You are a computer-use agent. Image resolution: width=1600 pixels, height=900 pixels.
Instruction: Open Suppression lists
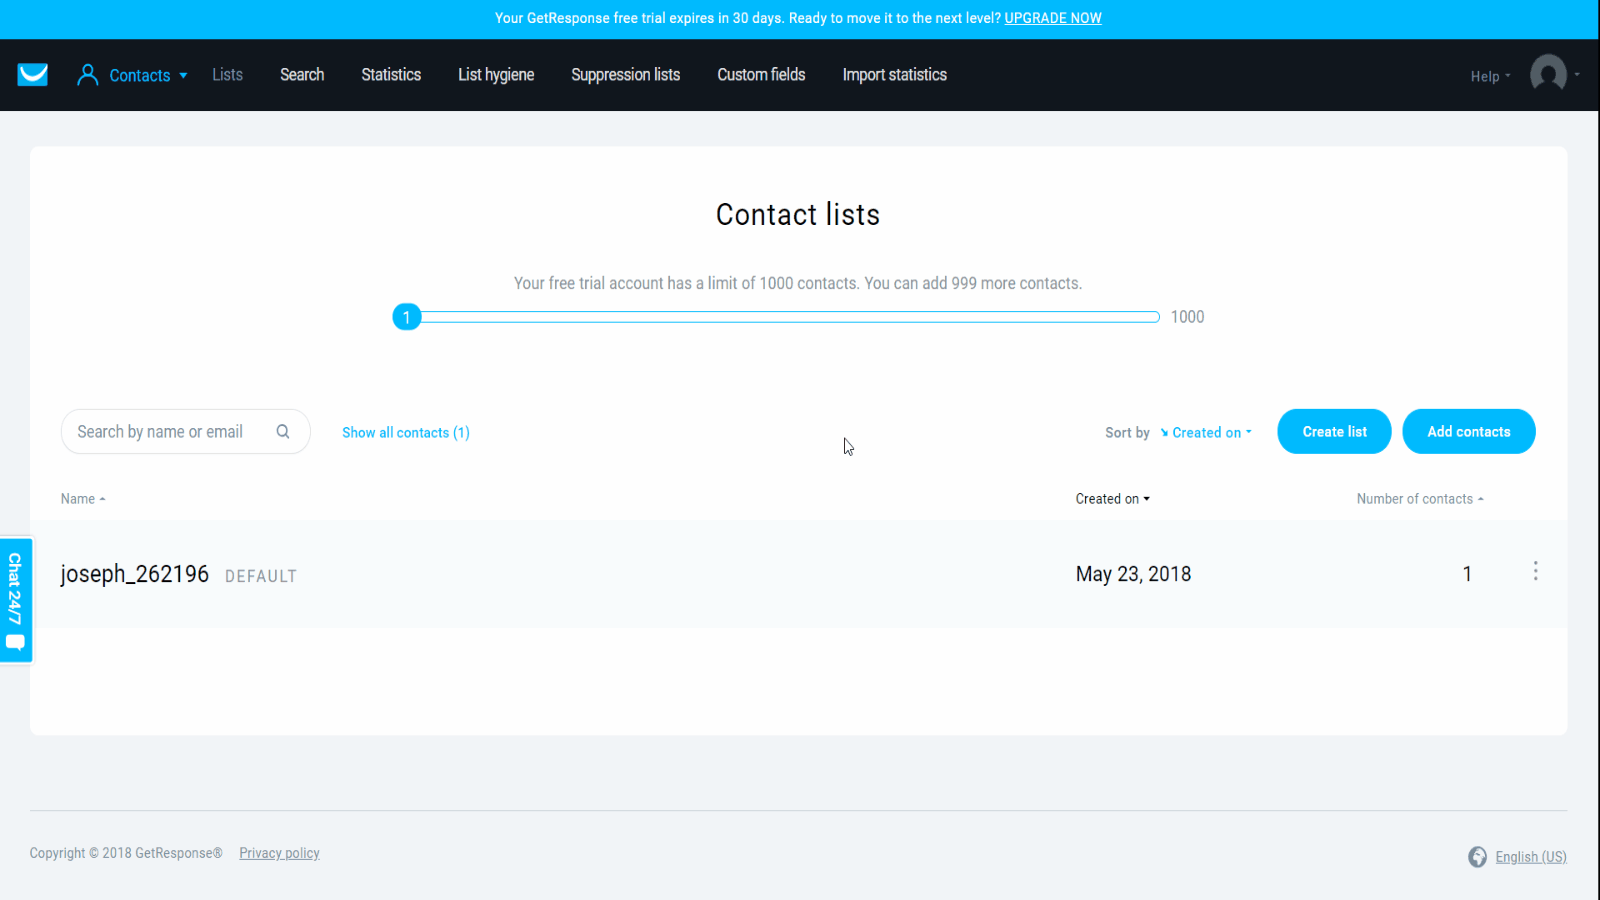(625, 75)
